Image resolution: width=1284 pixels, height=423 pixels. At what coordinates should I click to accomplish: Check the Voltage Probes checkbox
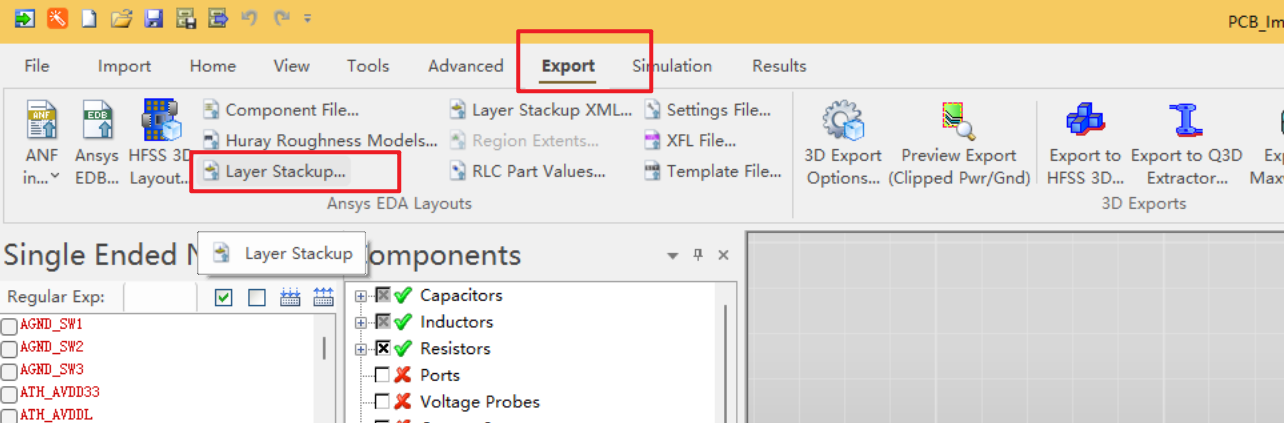coord(382,402)
